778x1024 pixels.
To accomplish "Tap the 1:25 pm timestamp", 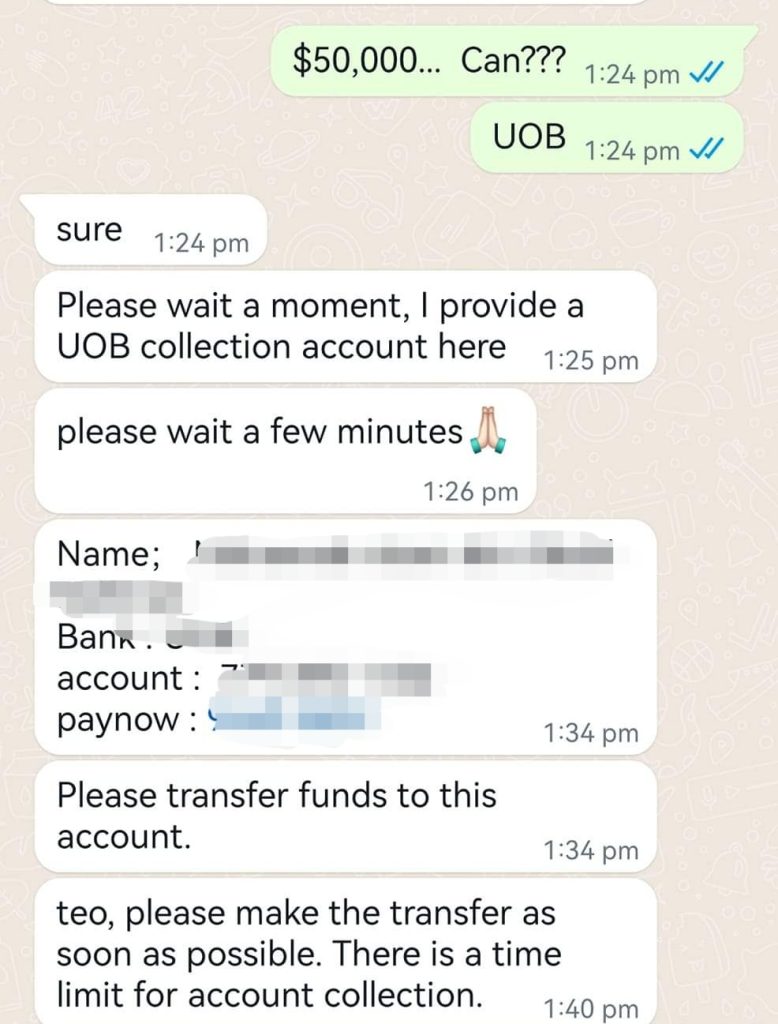I will click(x=591, y=360).
